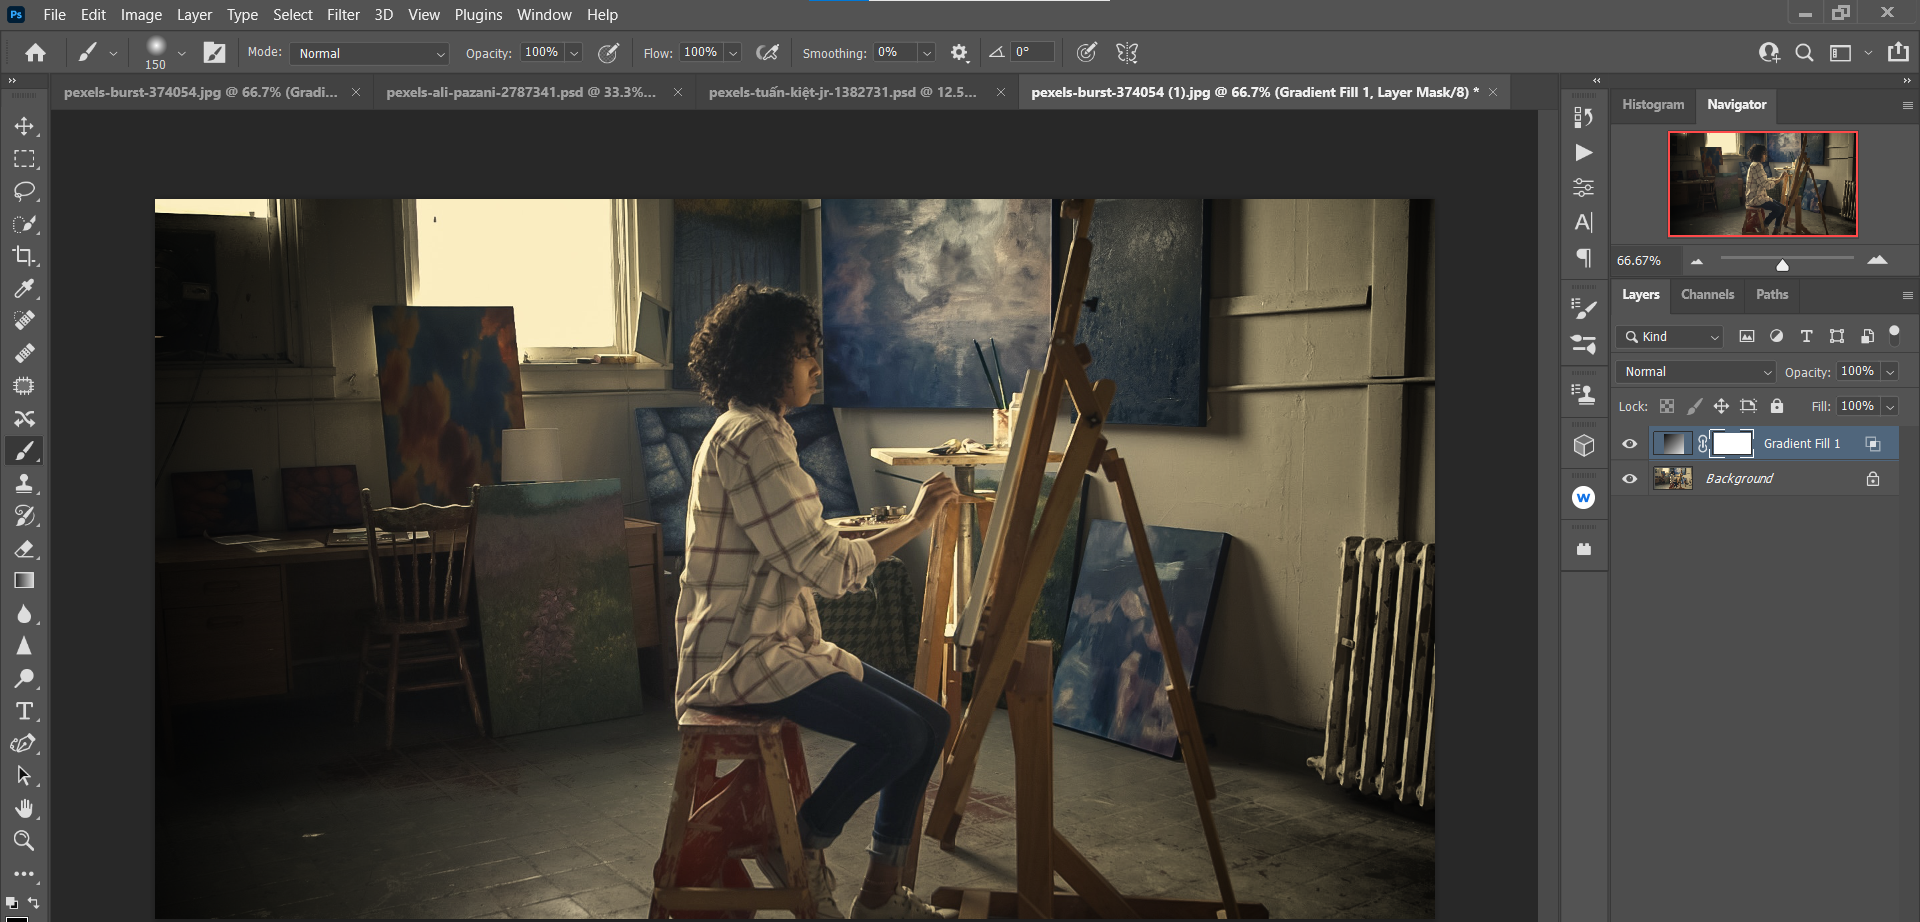Select the Horizontal Type tool
1920x922 pixels.
point(24,711)
